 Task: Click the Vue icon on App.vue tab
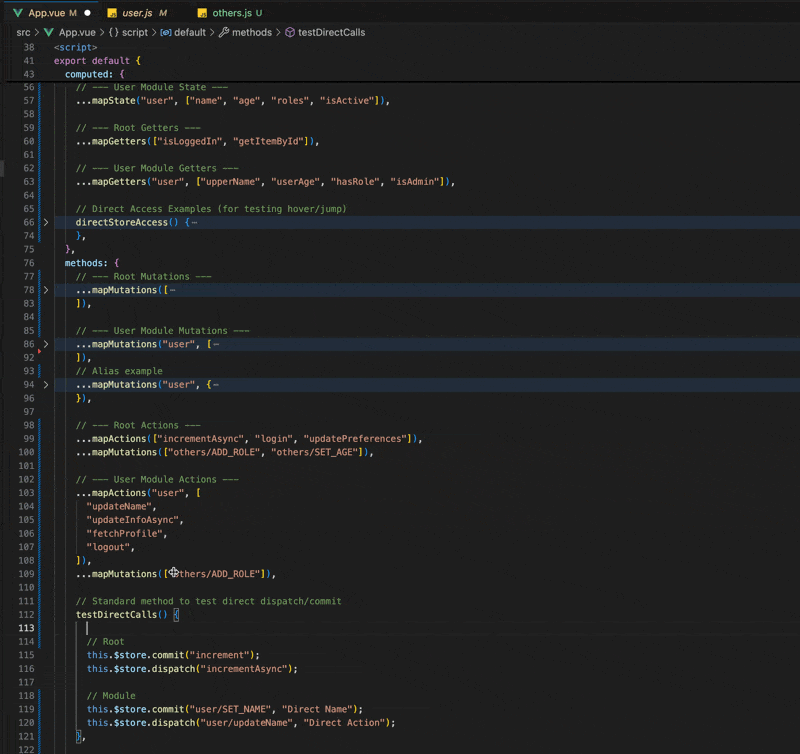[18, 13]
